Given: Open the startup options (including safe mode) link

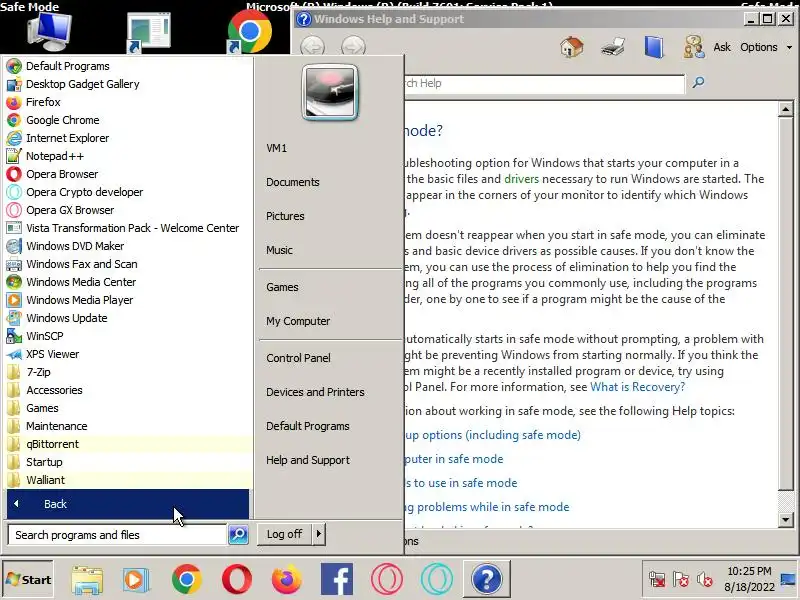Looking at the screenshot, I should (x=493, y=435).
